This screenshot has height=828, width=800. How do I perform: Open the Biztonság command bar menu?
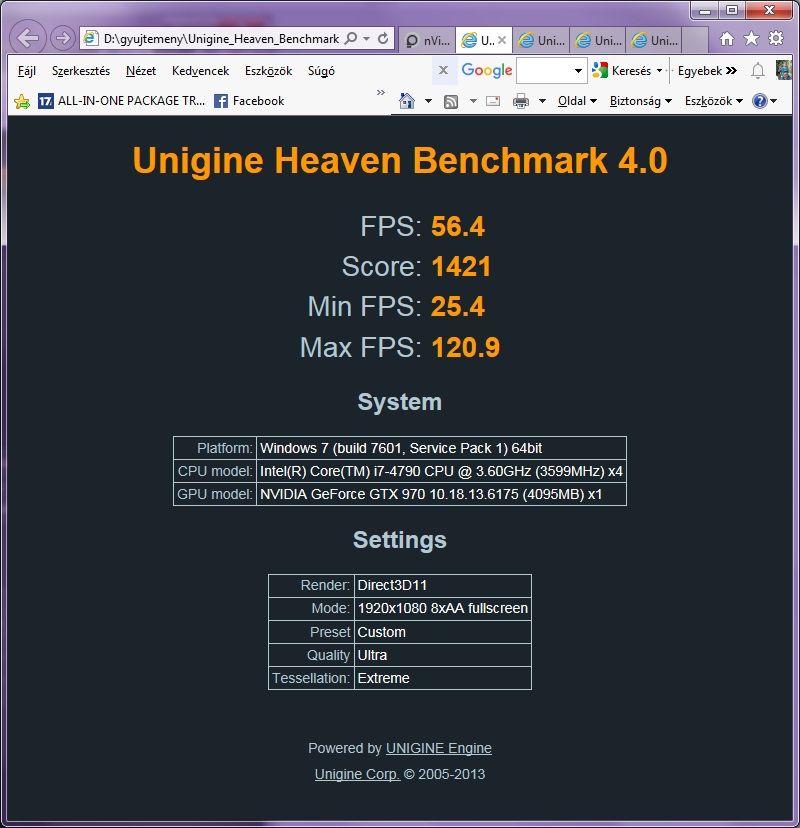point(641,101)
